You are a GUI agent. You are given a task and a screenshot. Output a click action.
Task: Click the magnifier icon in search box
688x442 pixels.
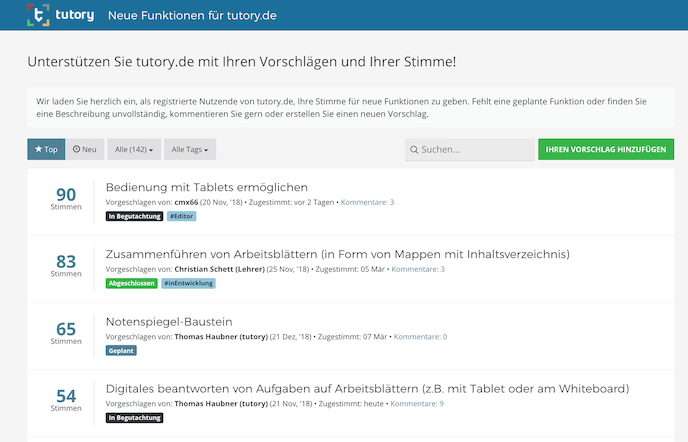point(414,150)
